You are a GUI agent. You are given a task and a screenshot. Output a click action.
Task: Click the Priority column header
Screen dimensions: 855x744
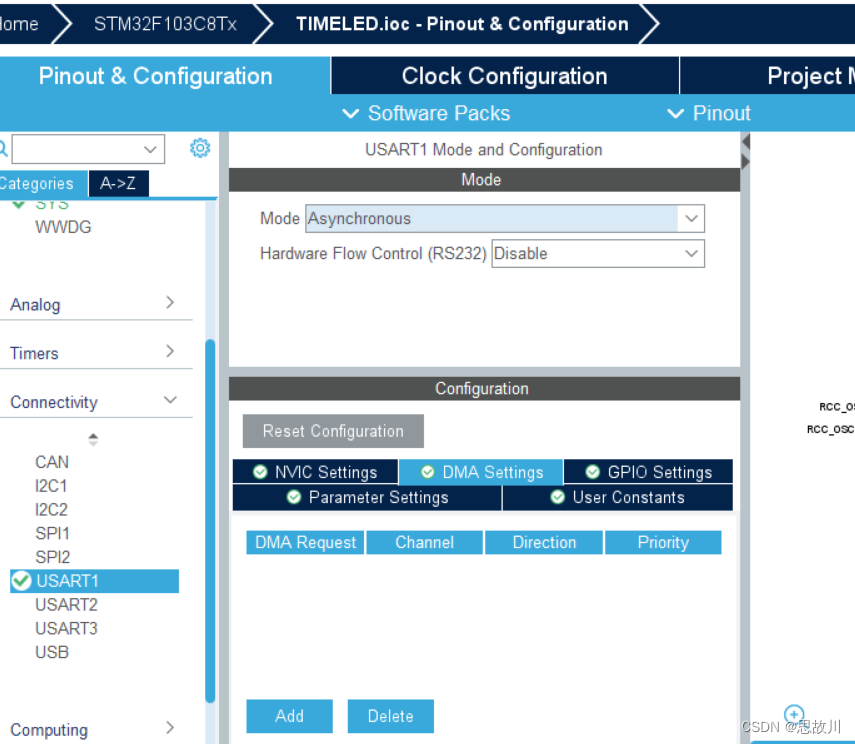pos(663,542)
